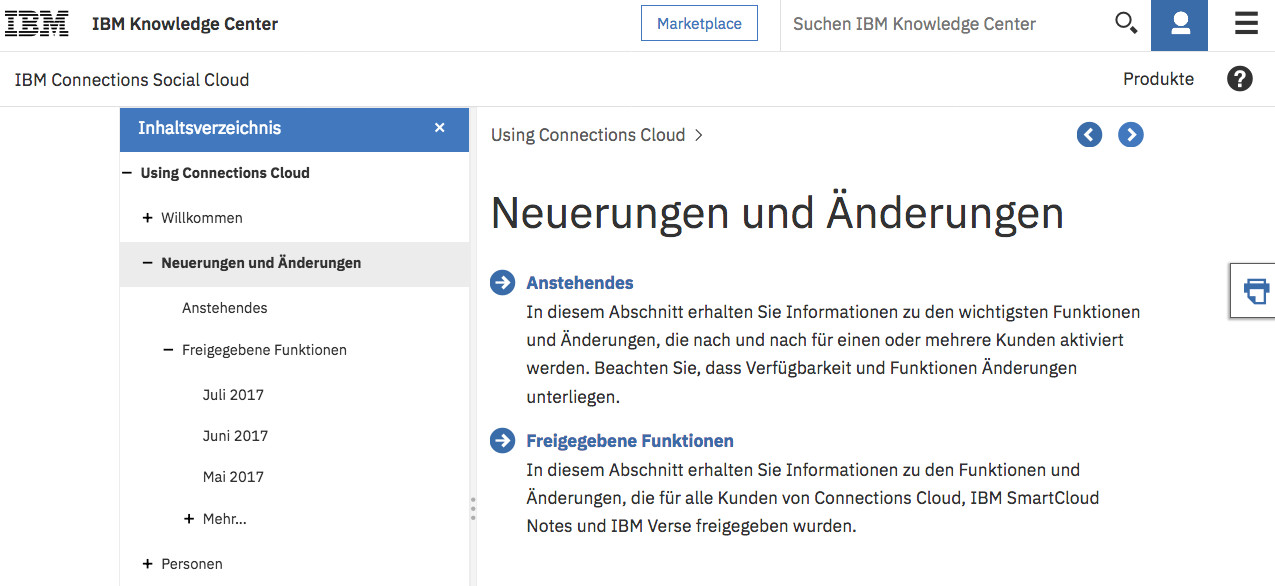Expand the Mehr... node
This screenshot has height=586, width=1275.
(189, 519)
